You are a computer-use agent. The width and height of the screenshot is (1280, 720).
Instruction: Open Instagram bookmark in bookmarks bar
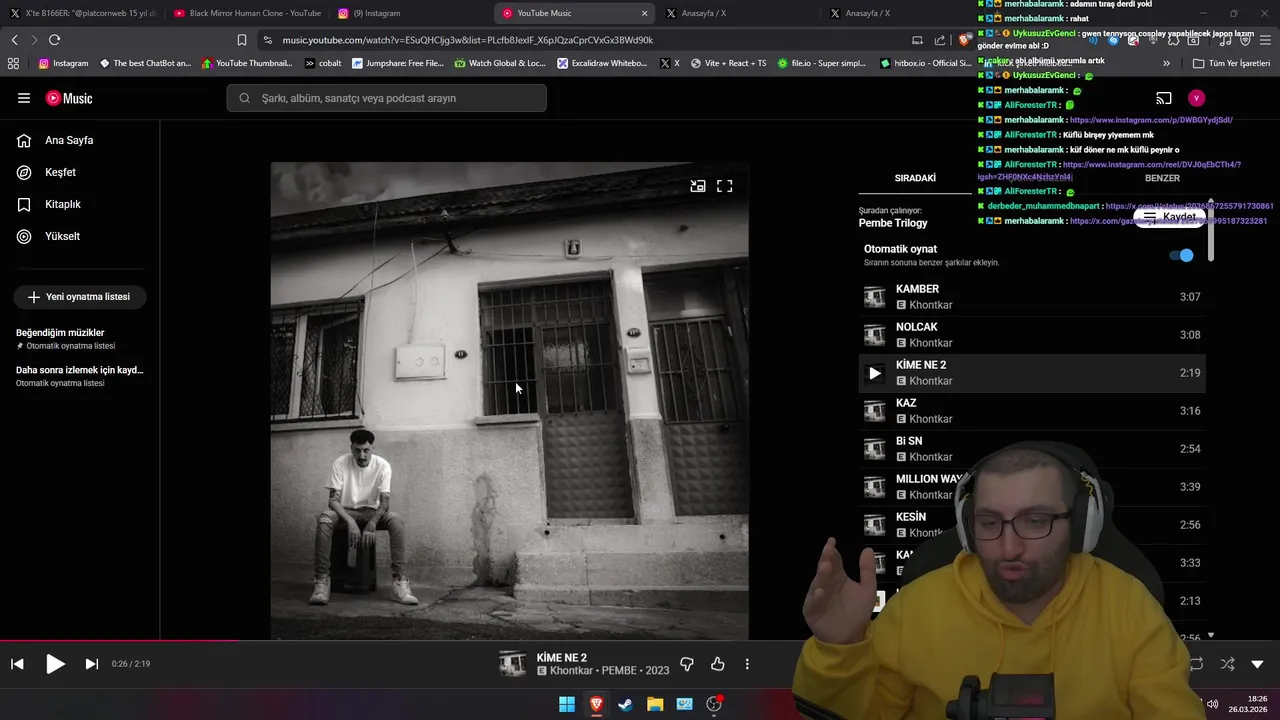63,63
